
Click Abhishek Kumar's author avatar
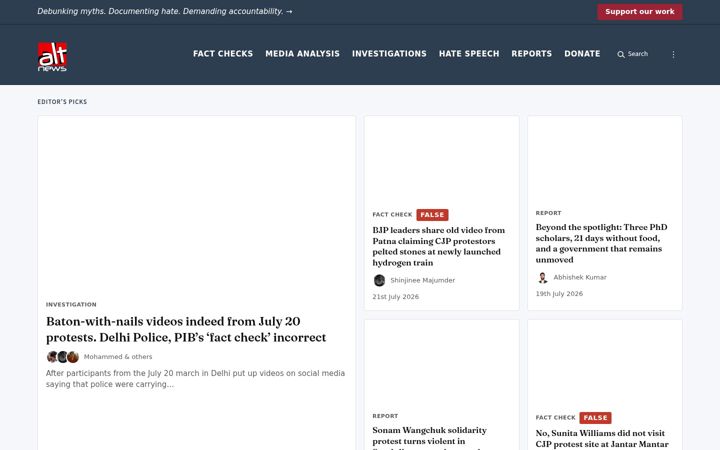pos(542,277)
